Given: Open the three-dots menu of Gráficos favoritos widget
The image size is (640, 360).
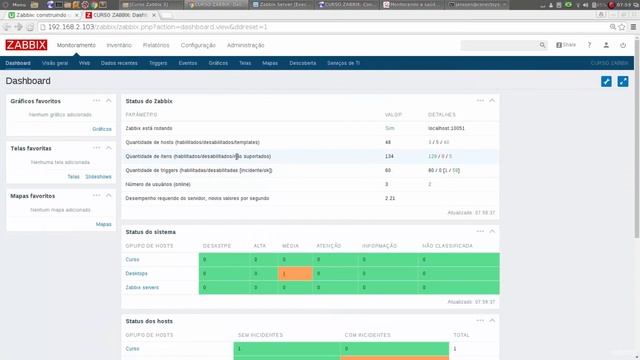Looking at the screenshot, I should pyautogui.click(x=96, y=100).
